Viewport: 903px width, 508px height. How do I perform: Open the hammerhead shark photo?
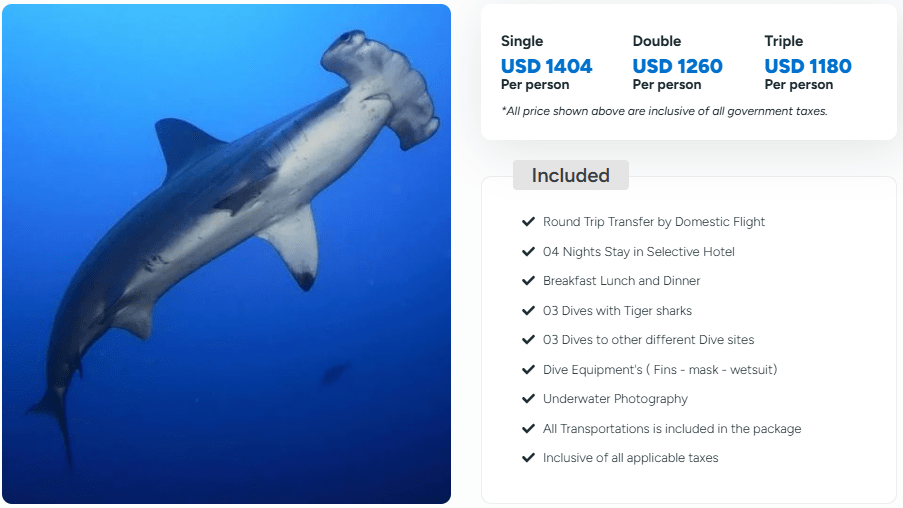(226, 254)
